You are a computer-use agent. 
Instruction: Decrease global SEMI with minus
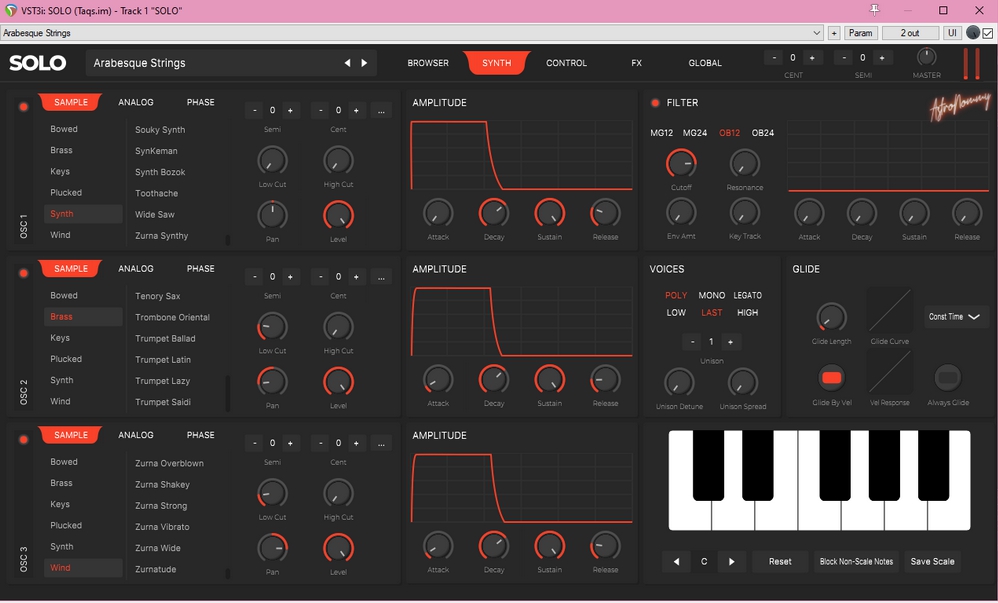(x=843, y=58)
